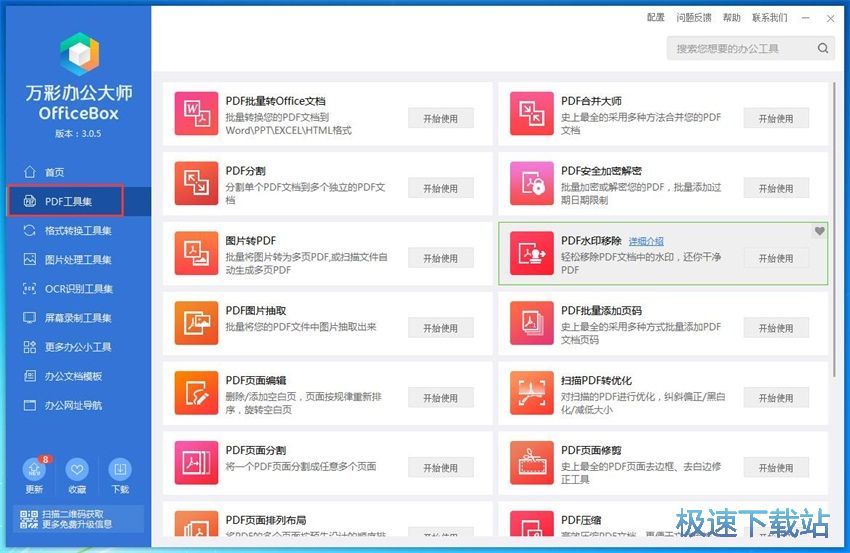The width and height of the screenshot is (850, 553).
Task: Open the 收藏 favorites heart icon in sidebar
Action: 77,470
